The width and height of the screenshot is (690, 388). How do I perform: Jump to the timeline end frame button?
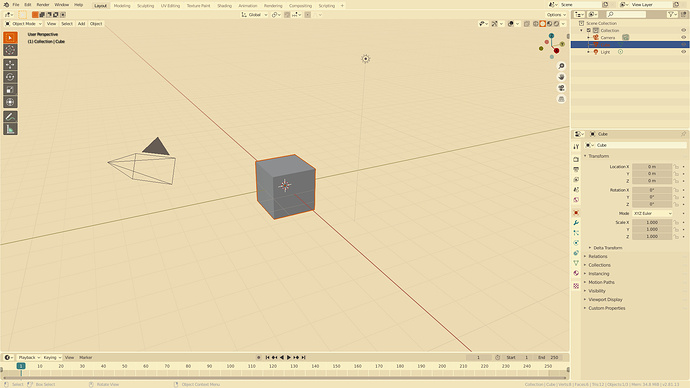pos(304,358)
